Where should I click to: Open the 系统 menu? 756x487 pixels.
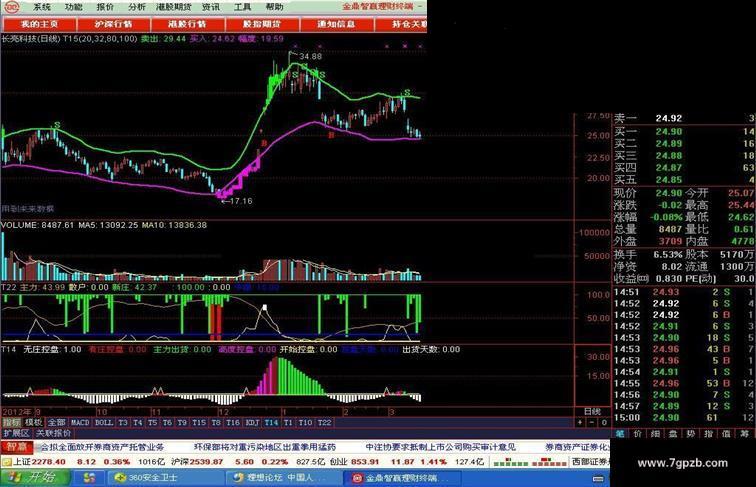point(42,7)
